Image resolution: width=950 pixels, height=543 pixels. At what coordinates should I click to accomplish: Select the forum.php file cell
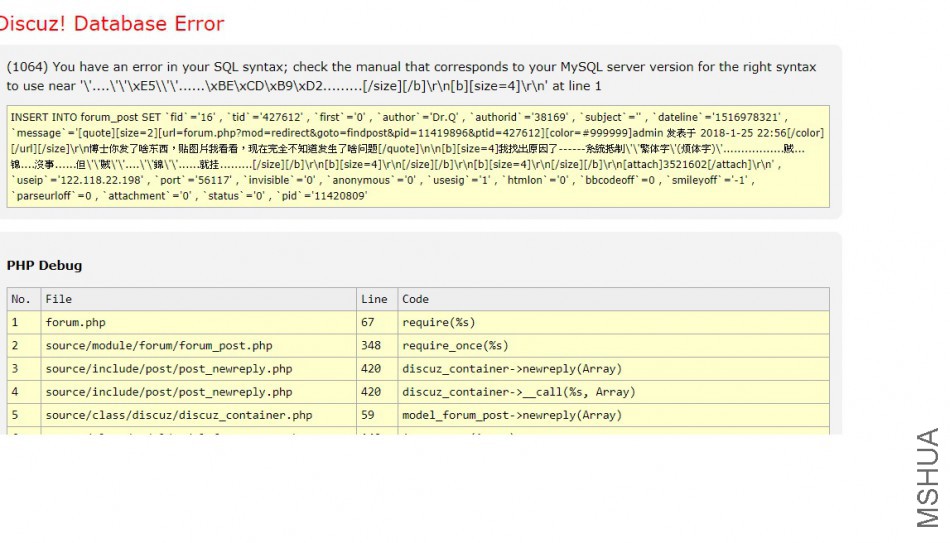tap(75, 322)
